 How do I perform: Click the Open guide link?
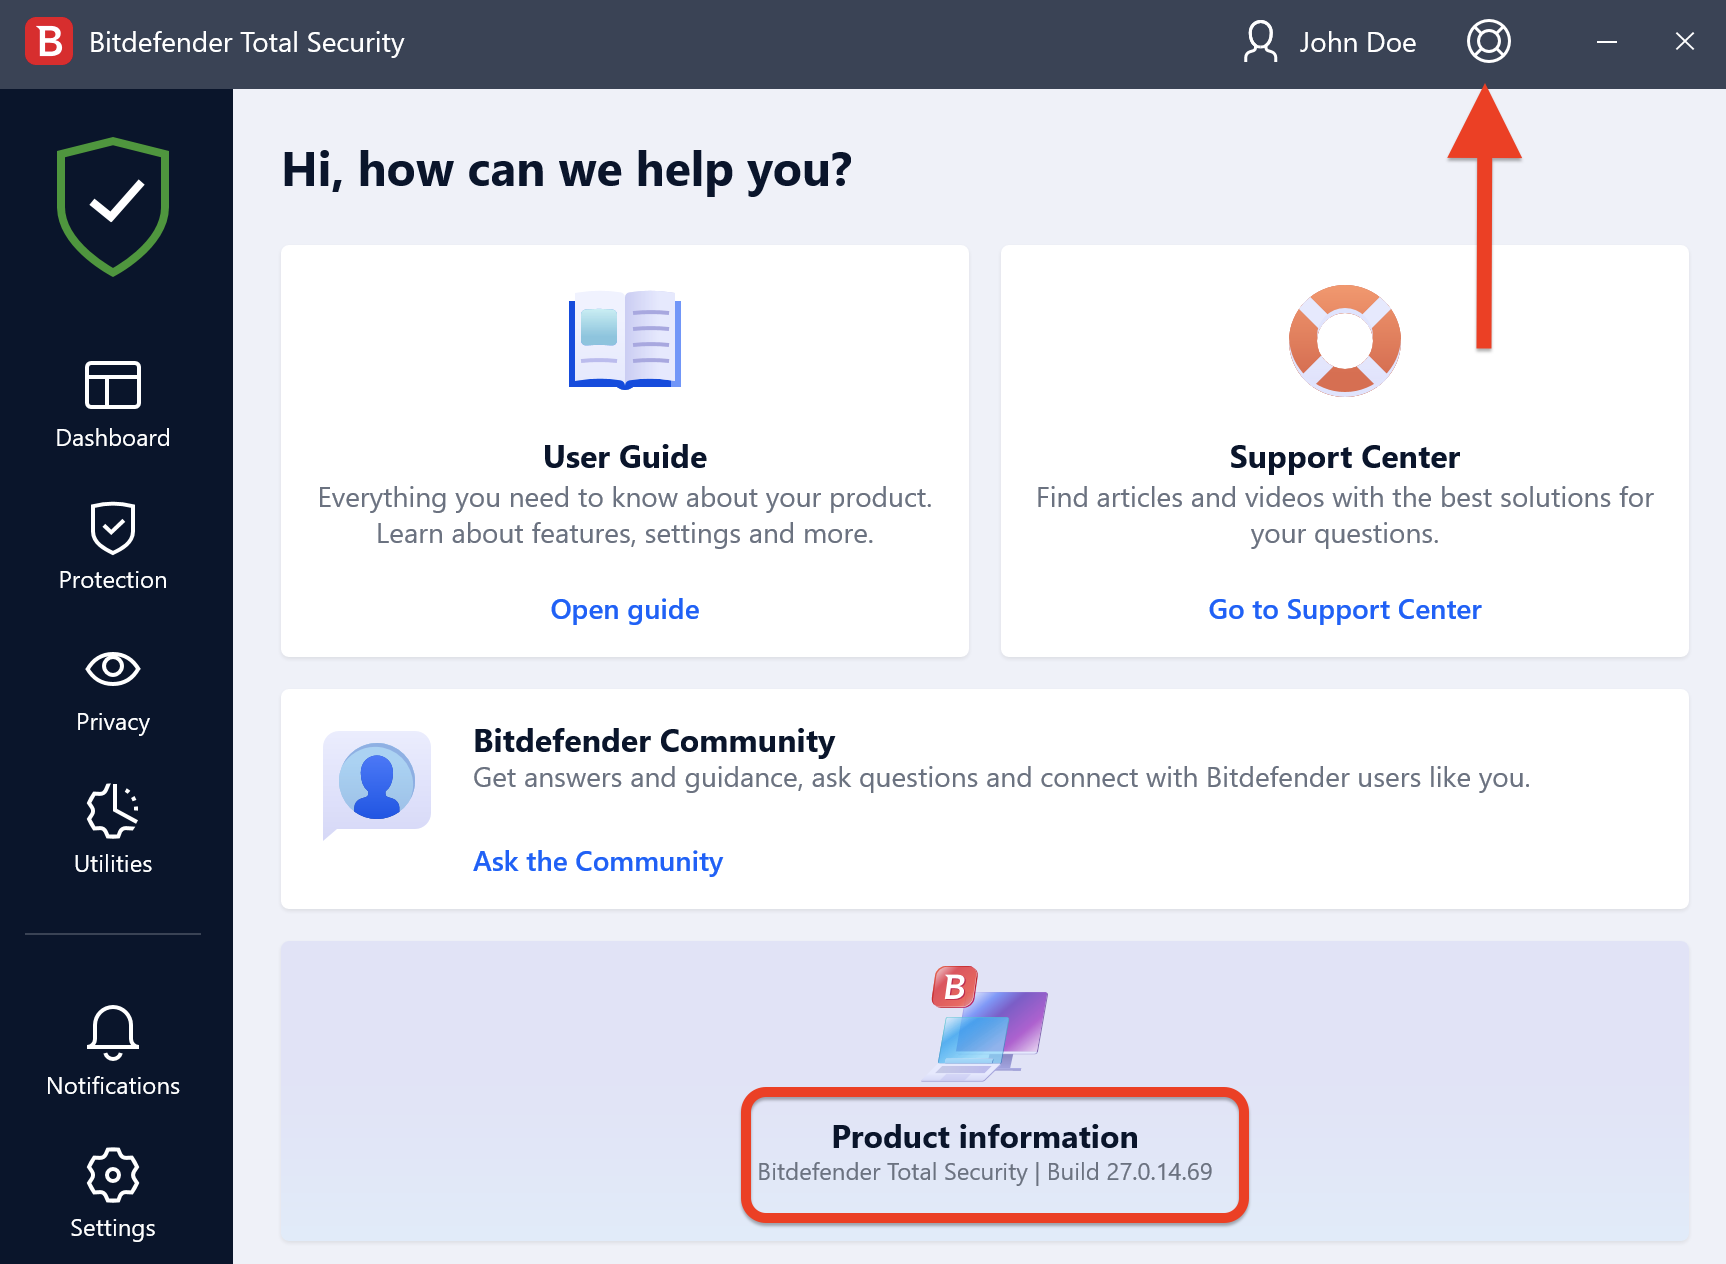pos(625,609)
